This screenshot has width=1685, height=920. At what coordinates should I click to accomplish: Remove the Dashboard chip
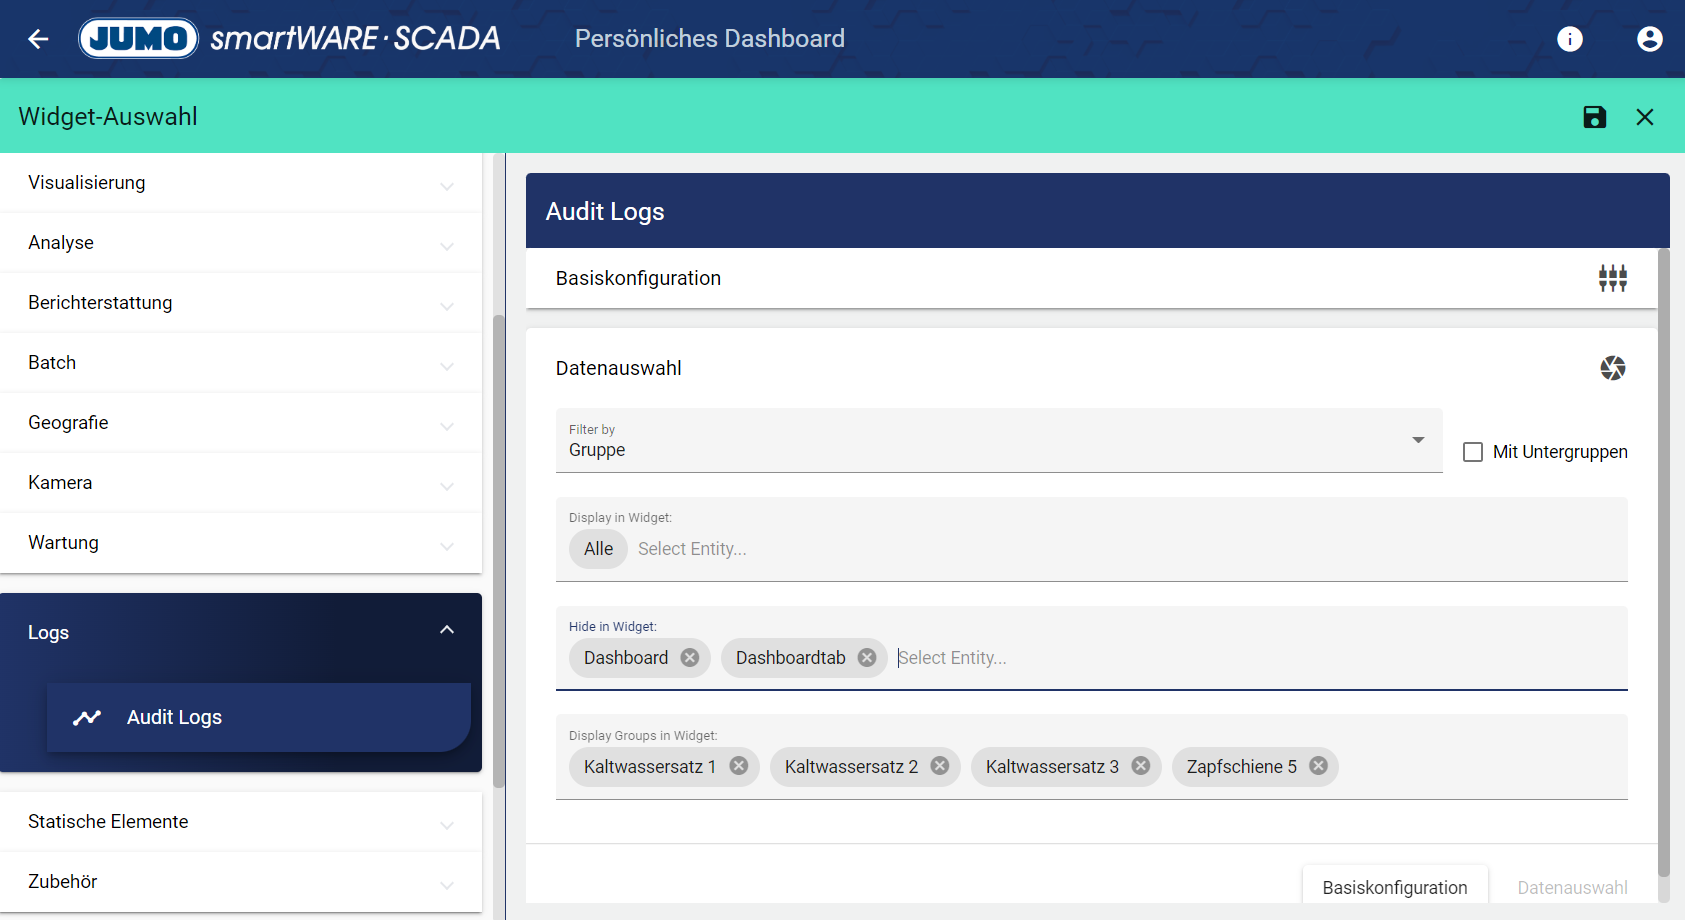point(690,658)
